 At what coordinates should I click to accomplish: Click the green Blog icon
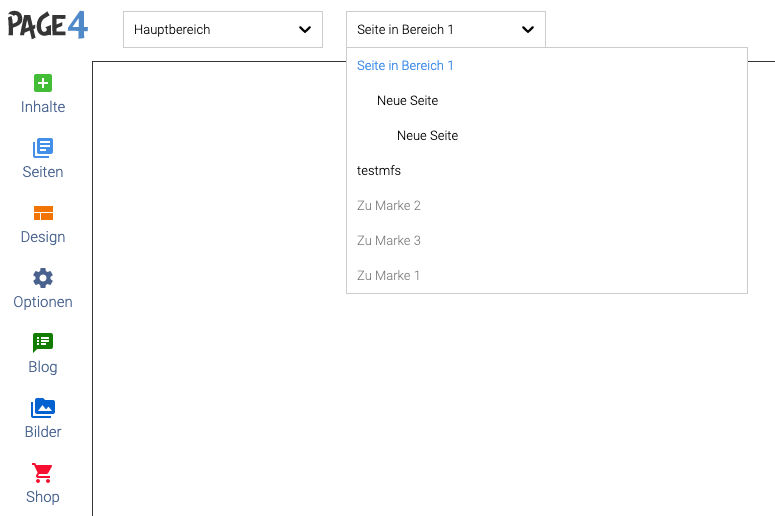click(x=43, y=343)
